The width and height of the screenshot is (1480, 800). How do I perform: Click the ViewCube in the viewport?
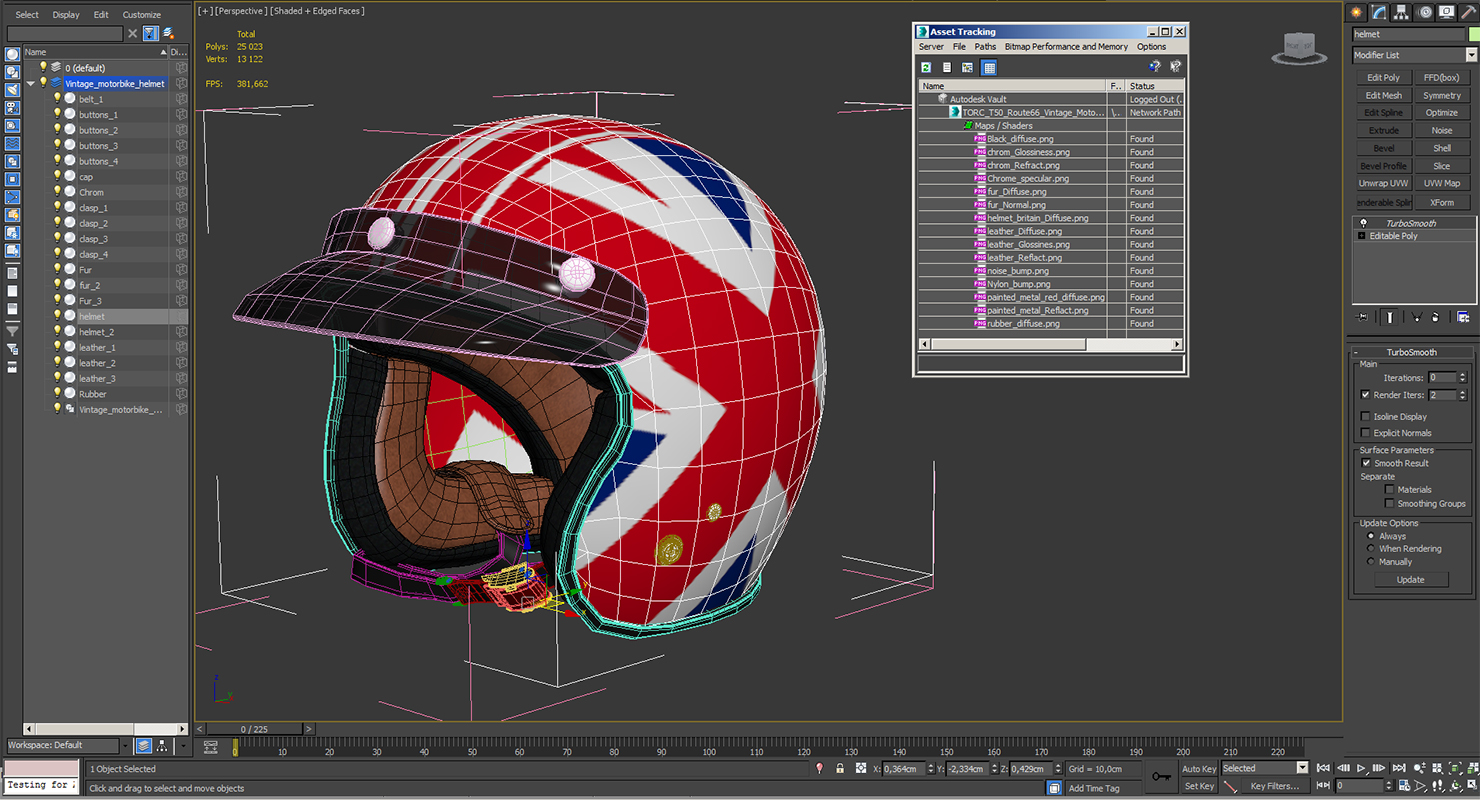tap(1298, 47)
